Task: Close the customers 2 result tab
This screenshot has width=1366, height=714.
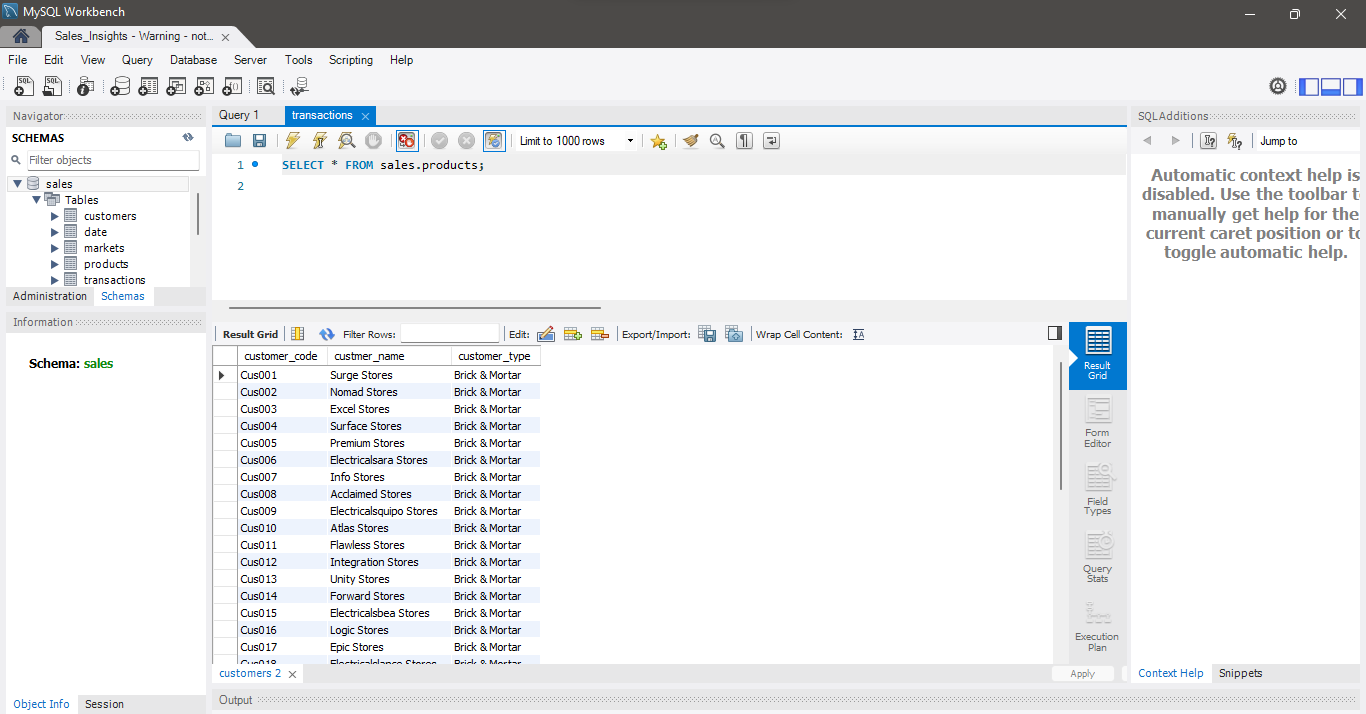Action: coord(292,674)
